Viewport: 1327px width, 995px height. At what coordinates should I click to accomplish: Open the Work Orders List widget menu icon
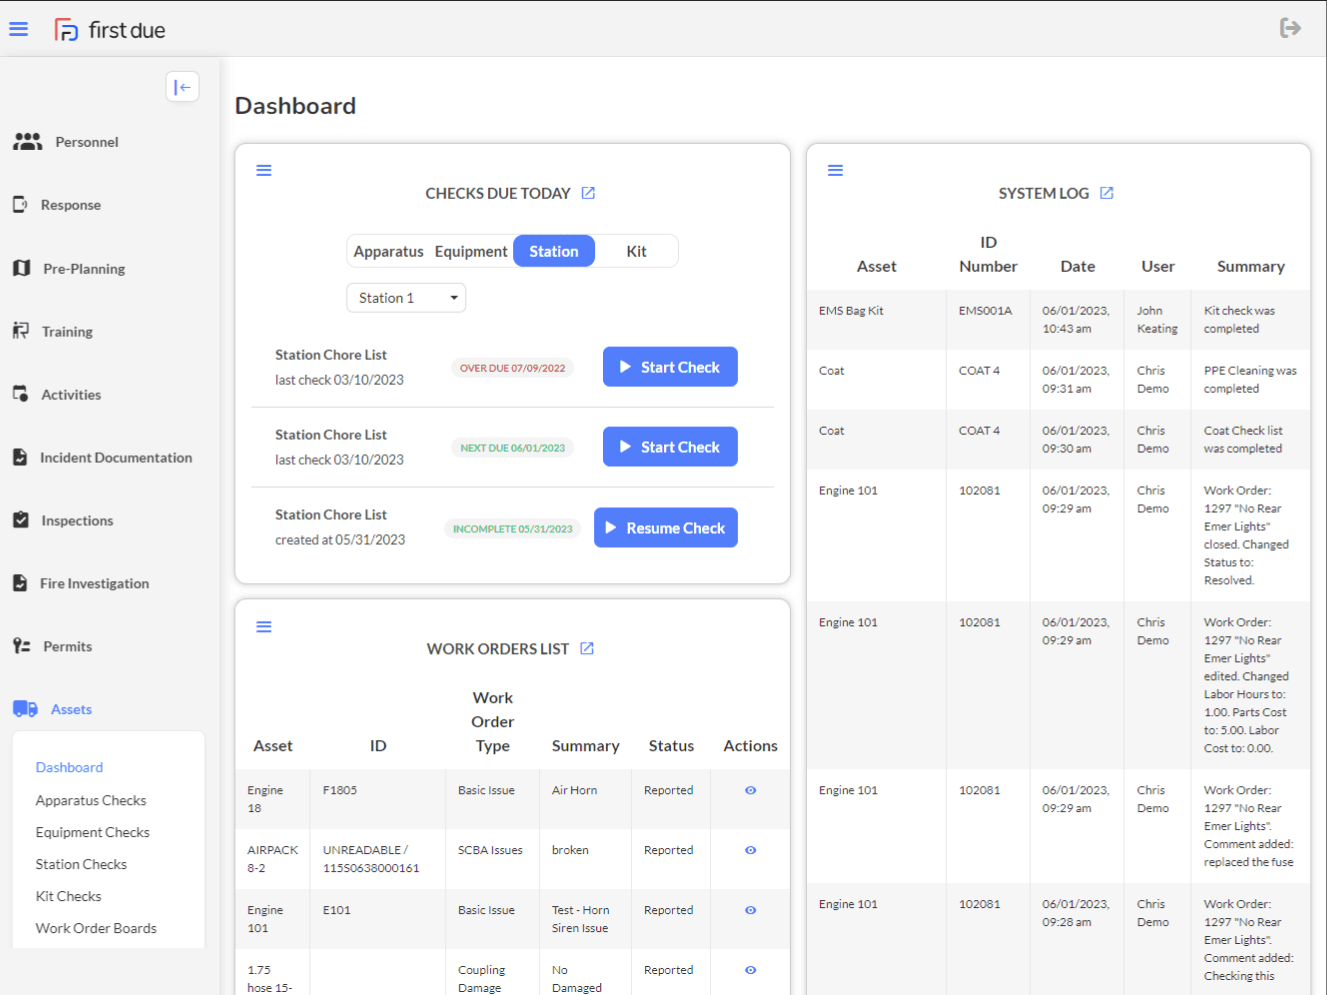264,627
